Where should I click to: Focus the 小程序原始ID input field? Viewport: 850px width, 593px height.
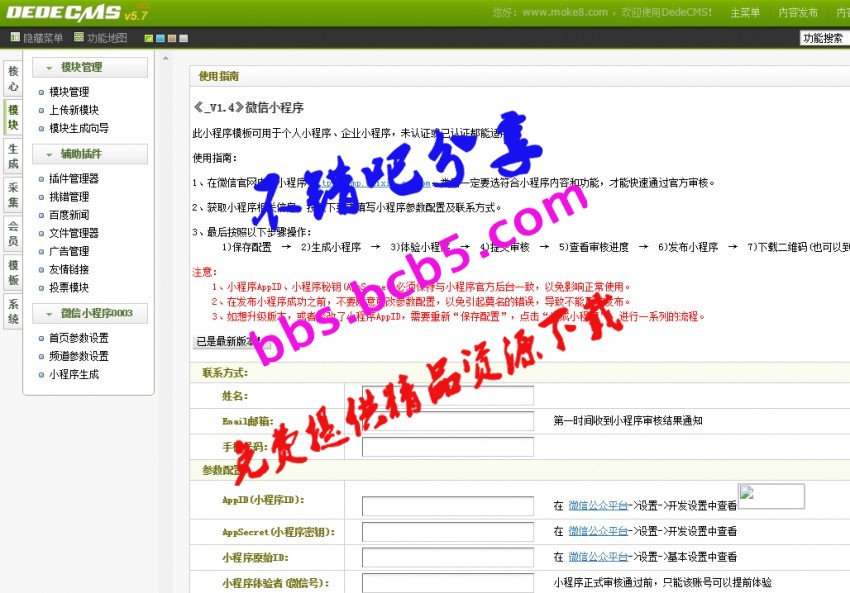(x=448, y=557)
